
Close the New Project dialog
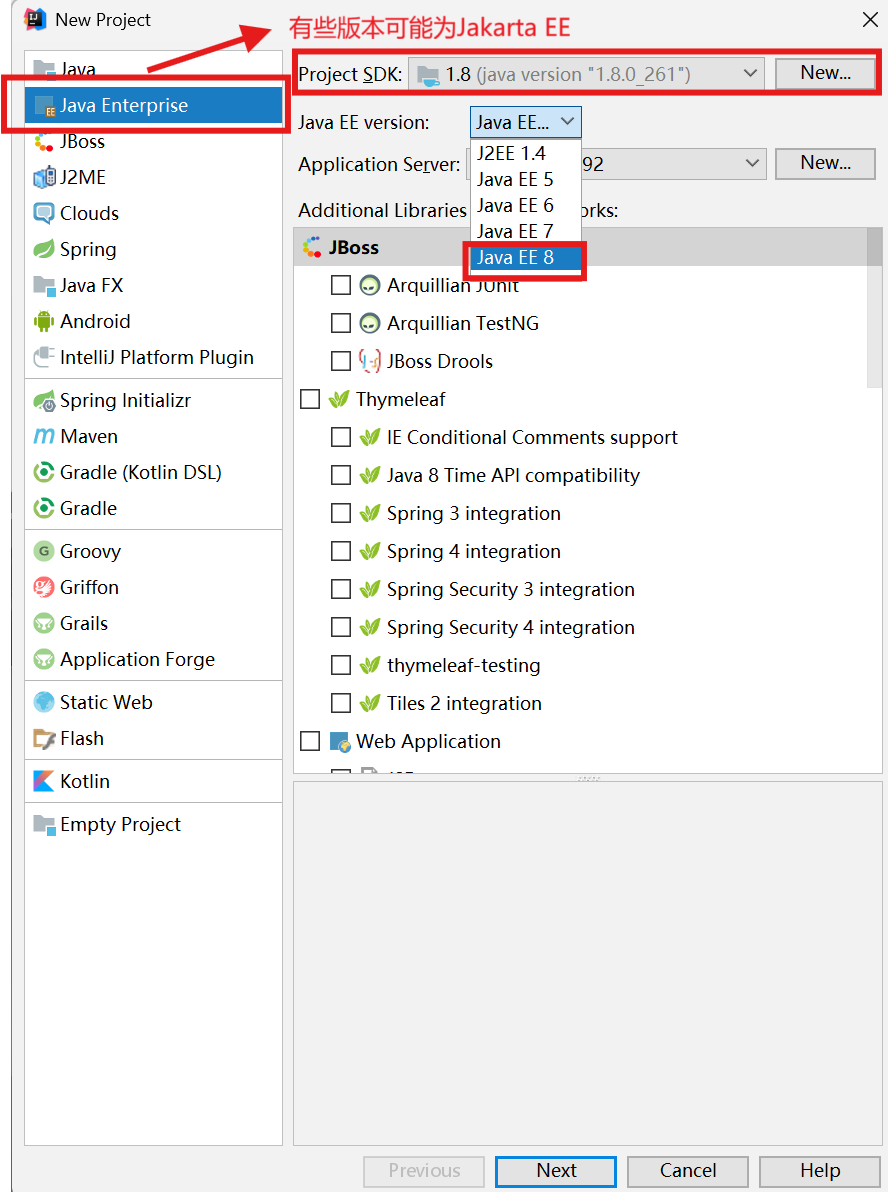pos(870,20)
